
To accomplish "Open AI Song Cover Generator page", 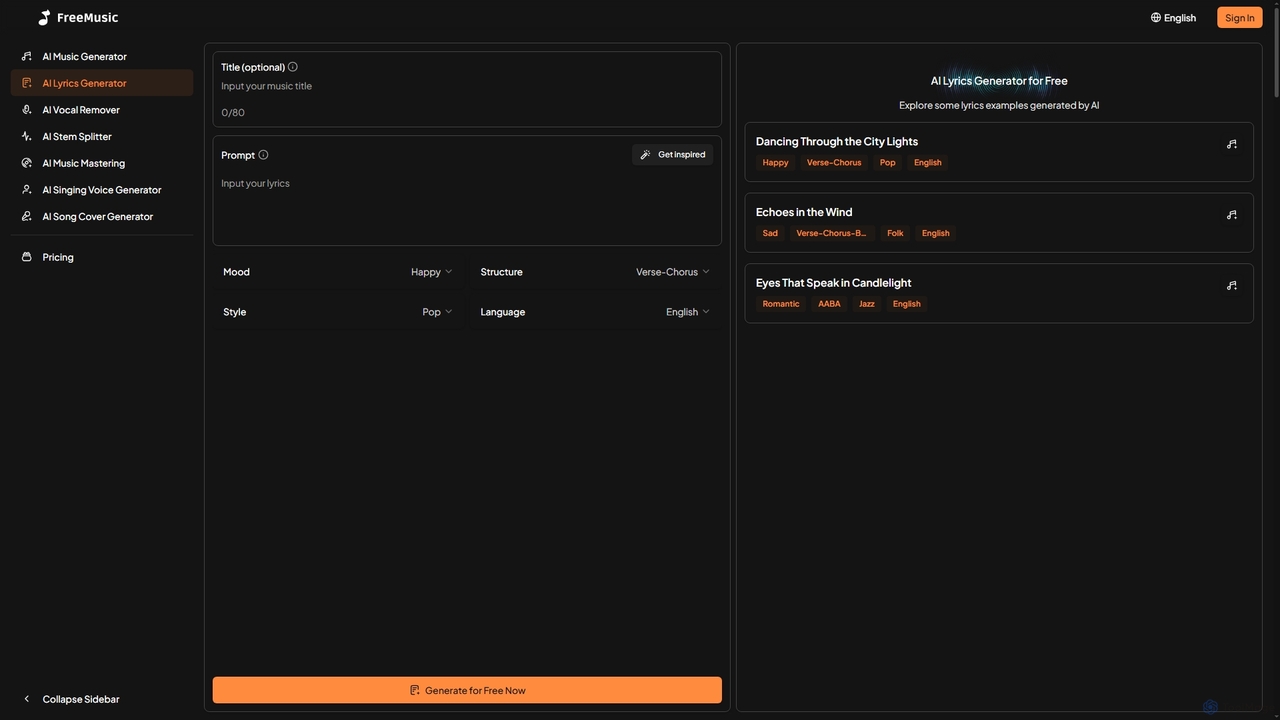I will point(102,216).
